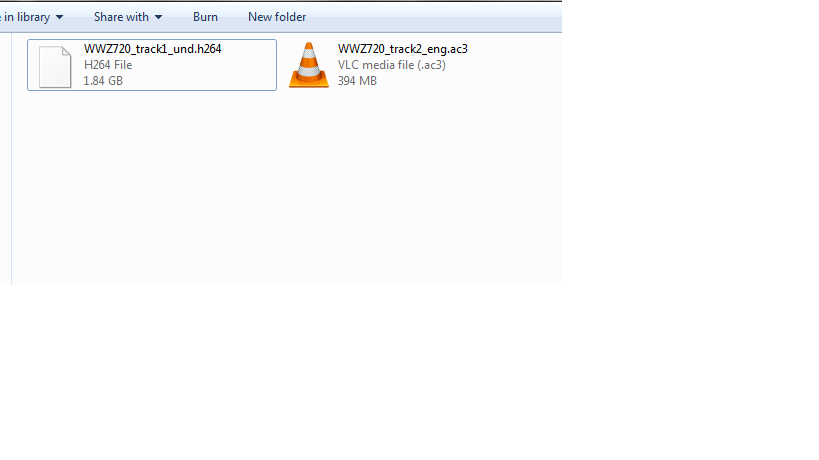Click empty toolbar space beside New folder

[434, 17]
